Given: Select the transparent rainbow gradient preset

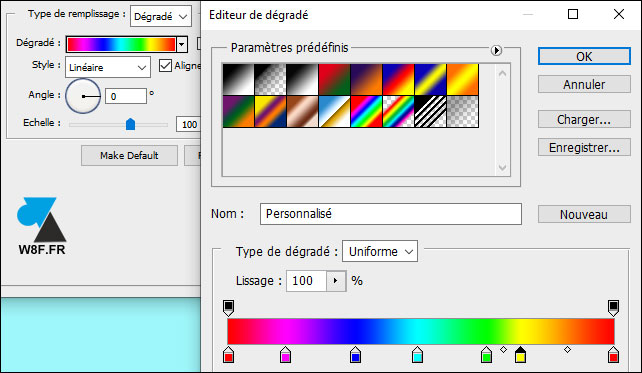Looking at the screenshot, I should [398, 112].
